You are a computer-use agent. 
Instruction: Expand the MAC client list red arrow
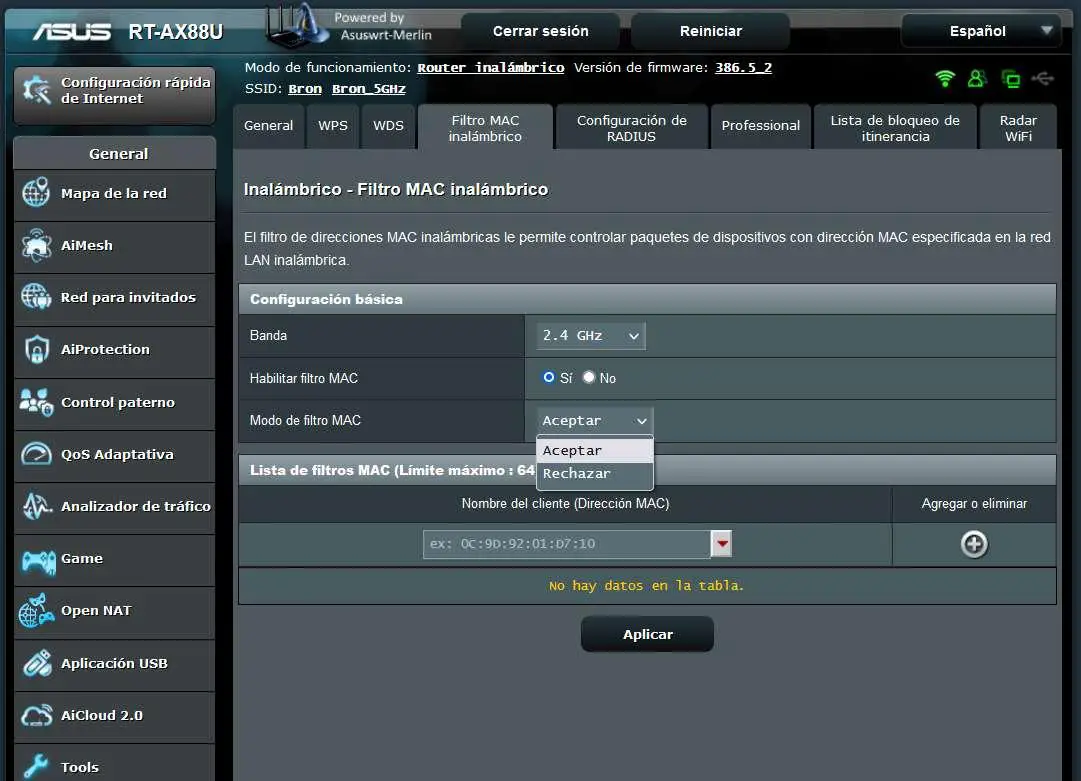[x=721, y=544]
